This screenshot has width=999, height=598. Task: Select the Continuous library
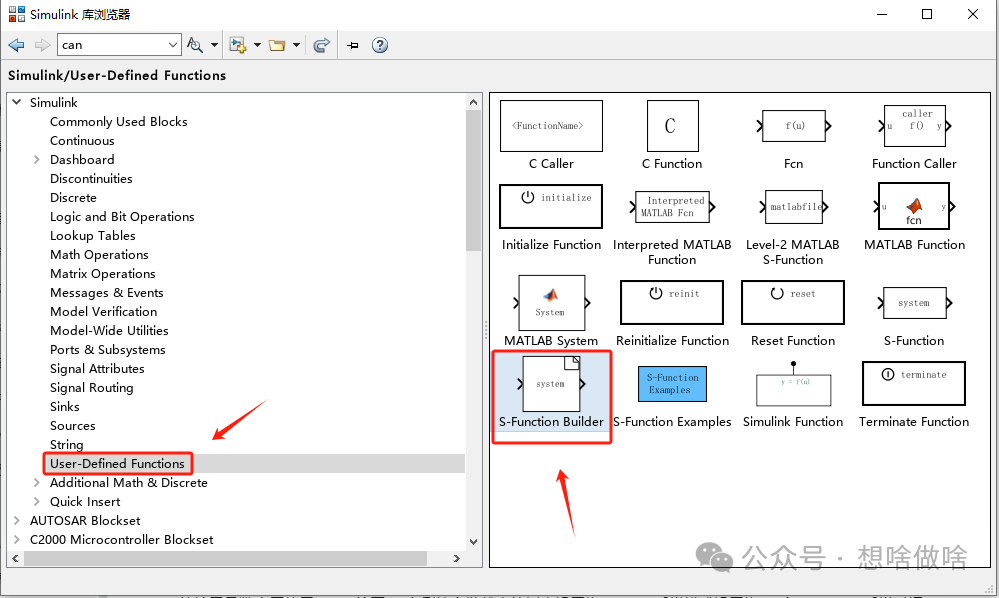coord(82,141)
